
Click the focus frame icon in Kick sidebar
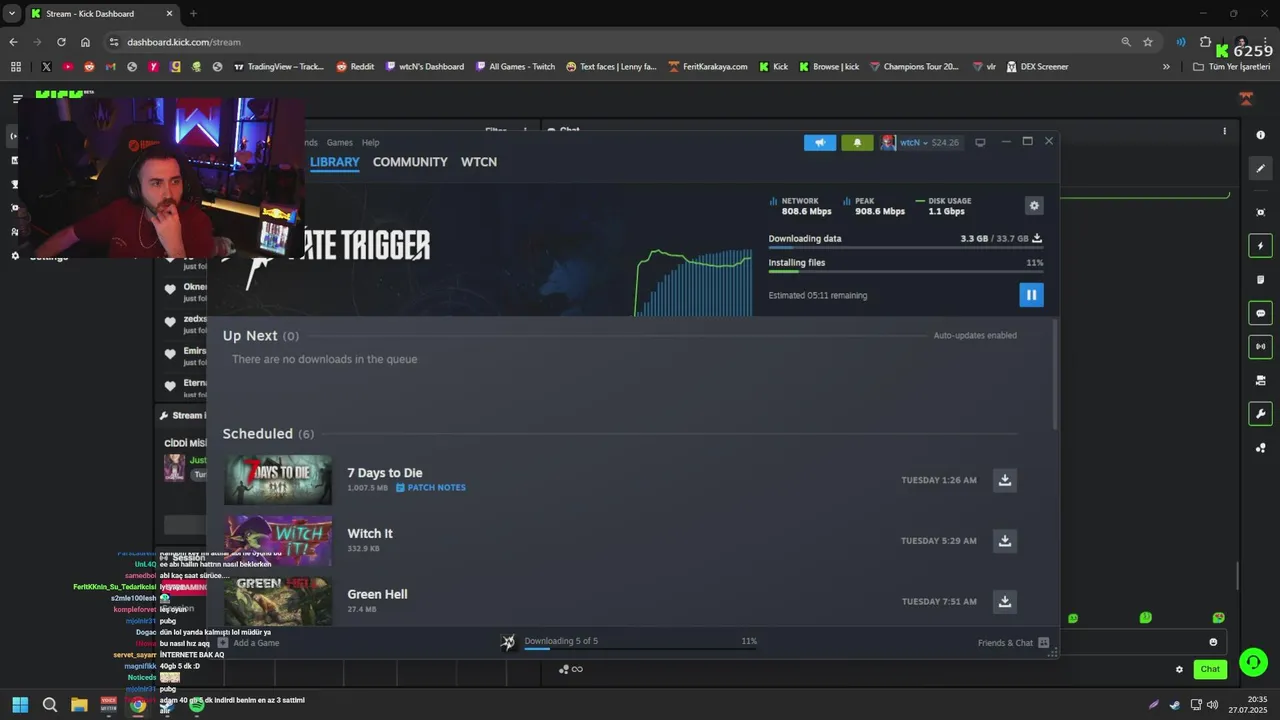coord(1260,212)
